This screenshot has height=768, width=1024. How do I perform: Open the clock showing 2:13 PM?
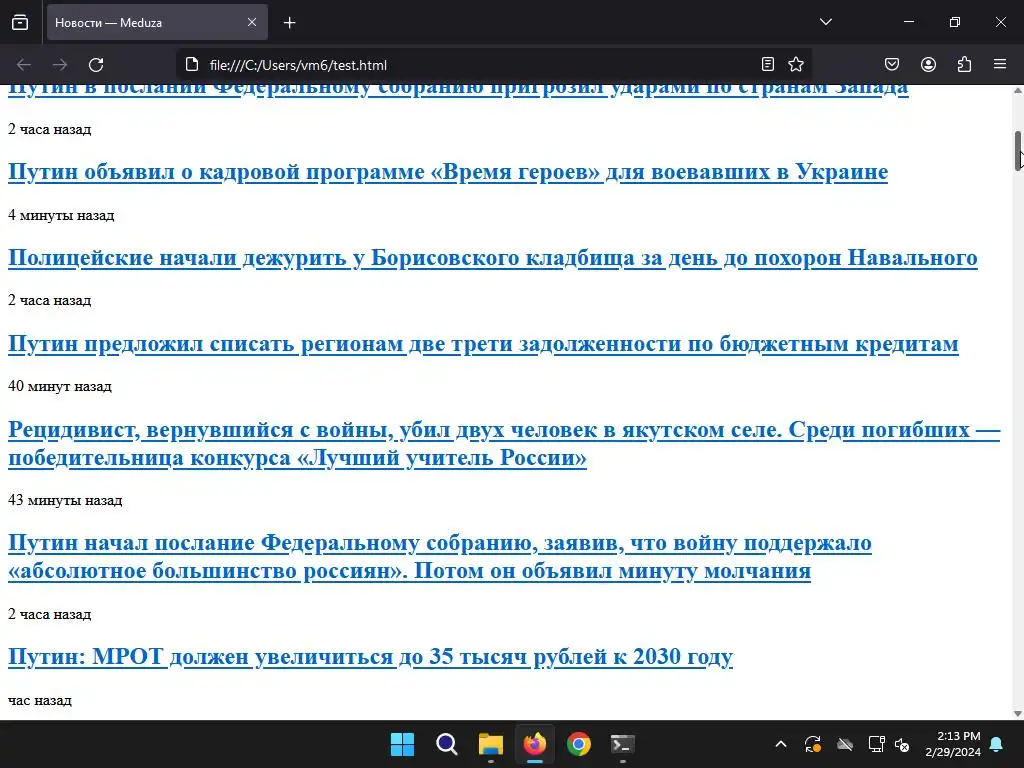(953, 744)
